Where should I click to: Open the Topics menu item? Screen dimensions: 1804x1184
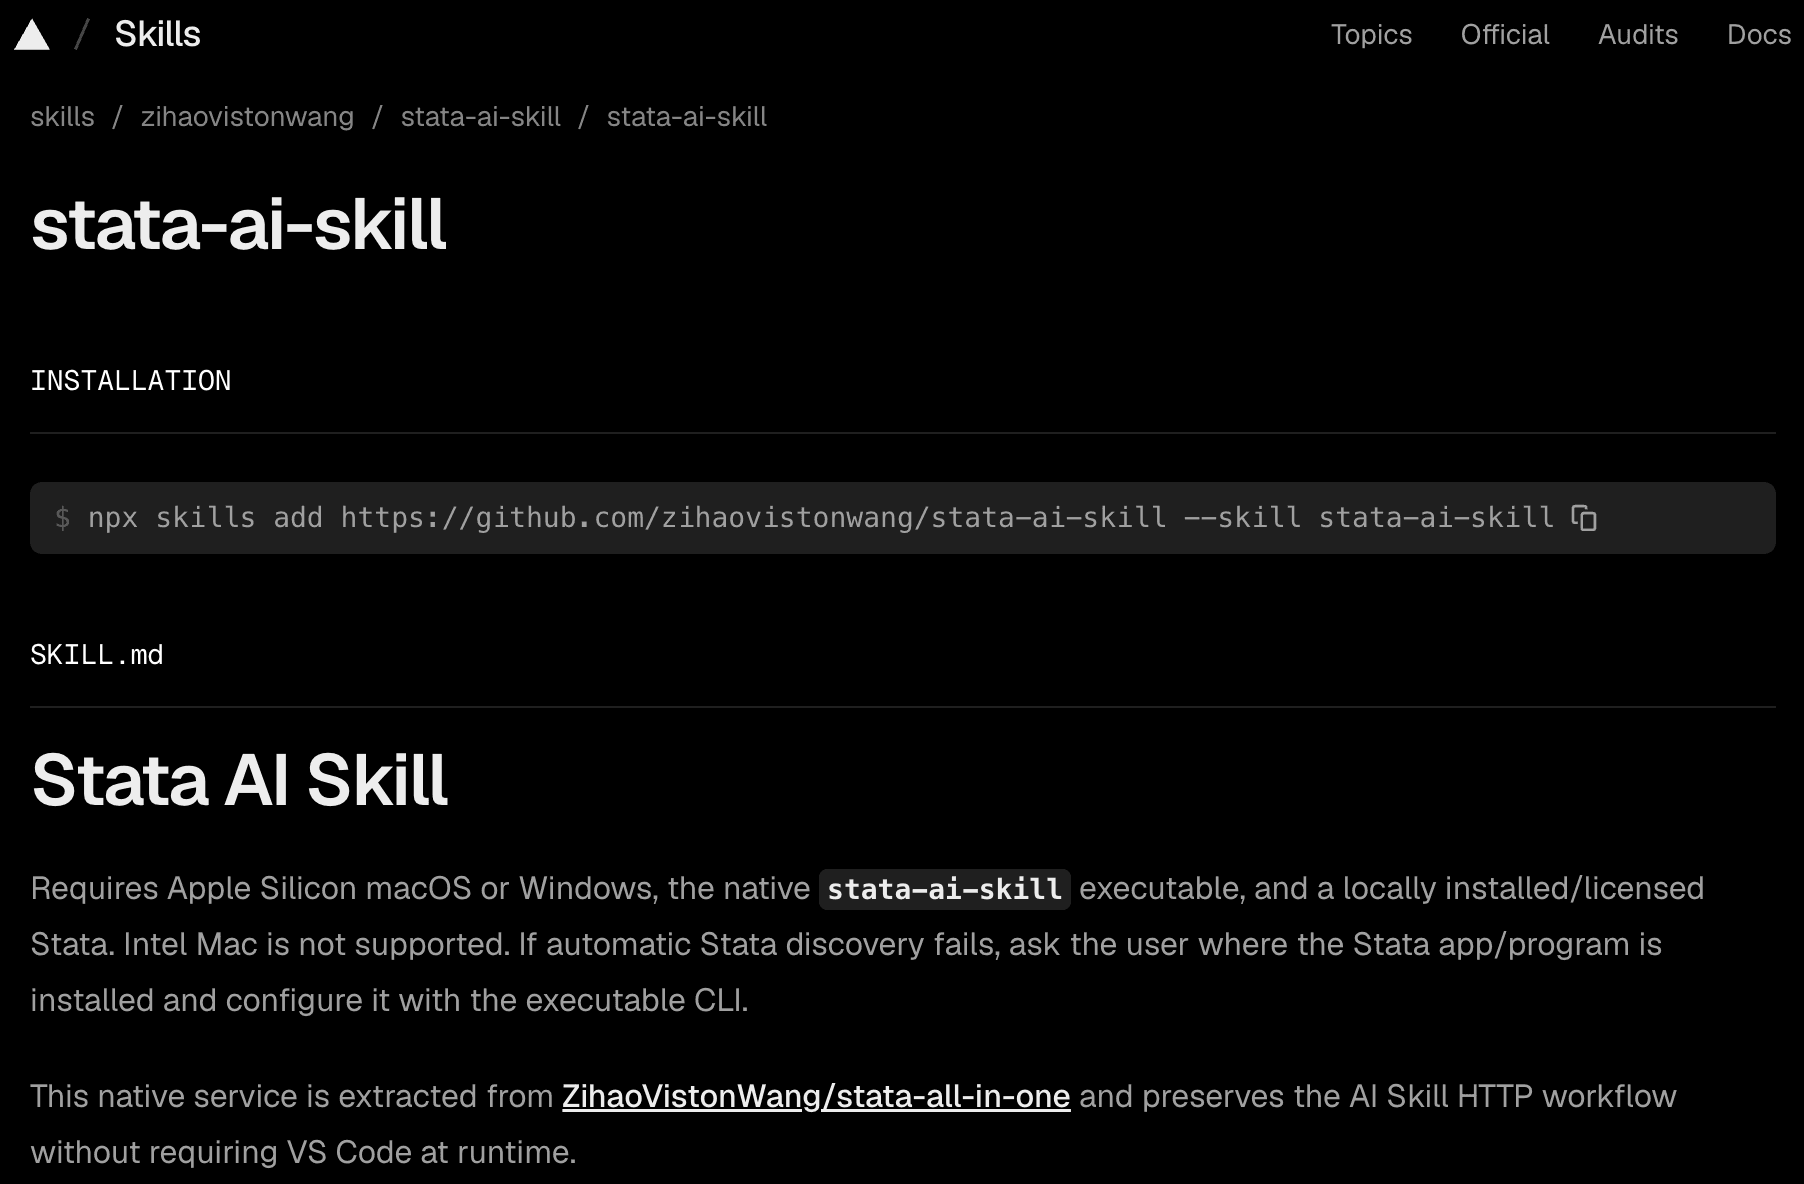1371,34
